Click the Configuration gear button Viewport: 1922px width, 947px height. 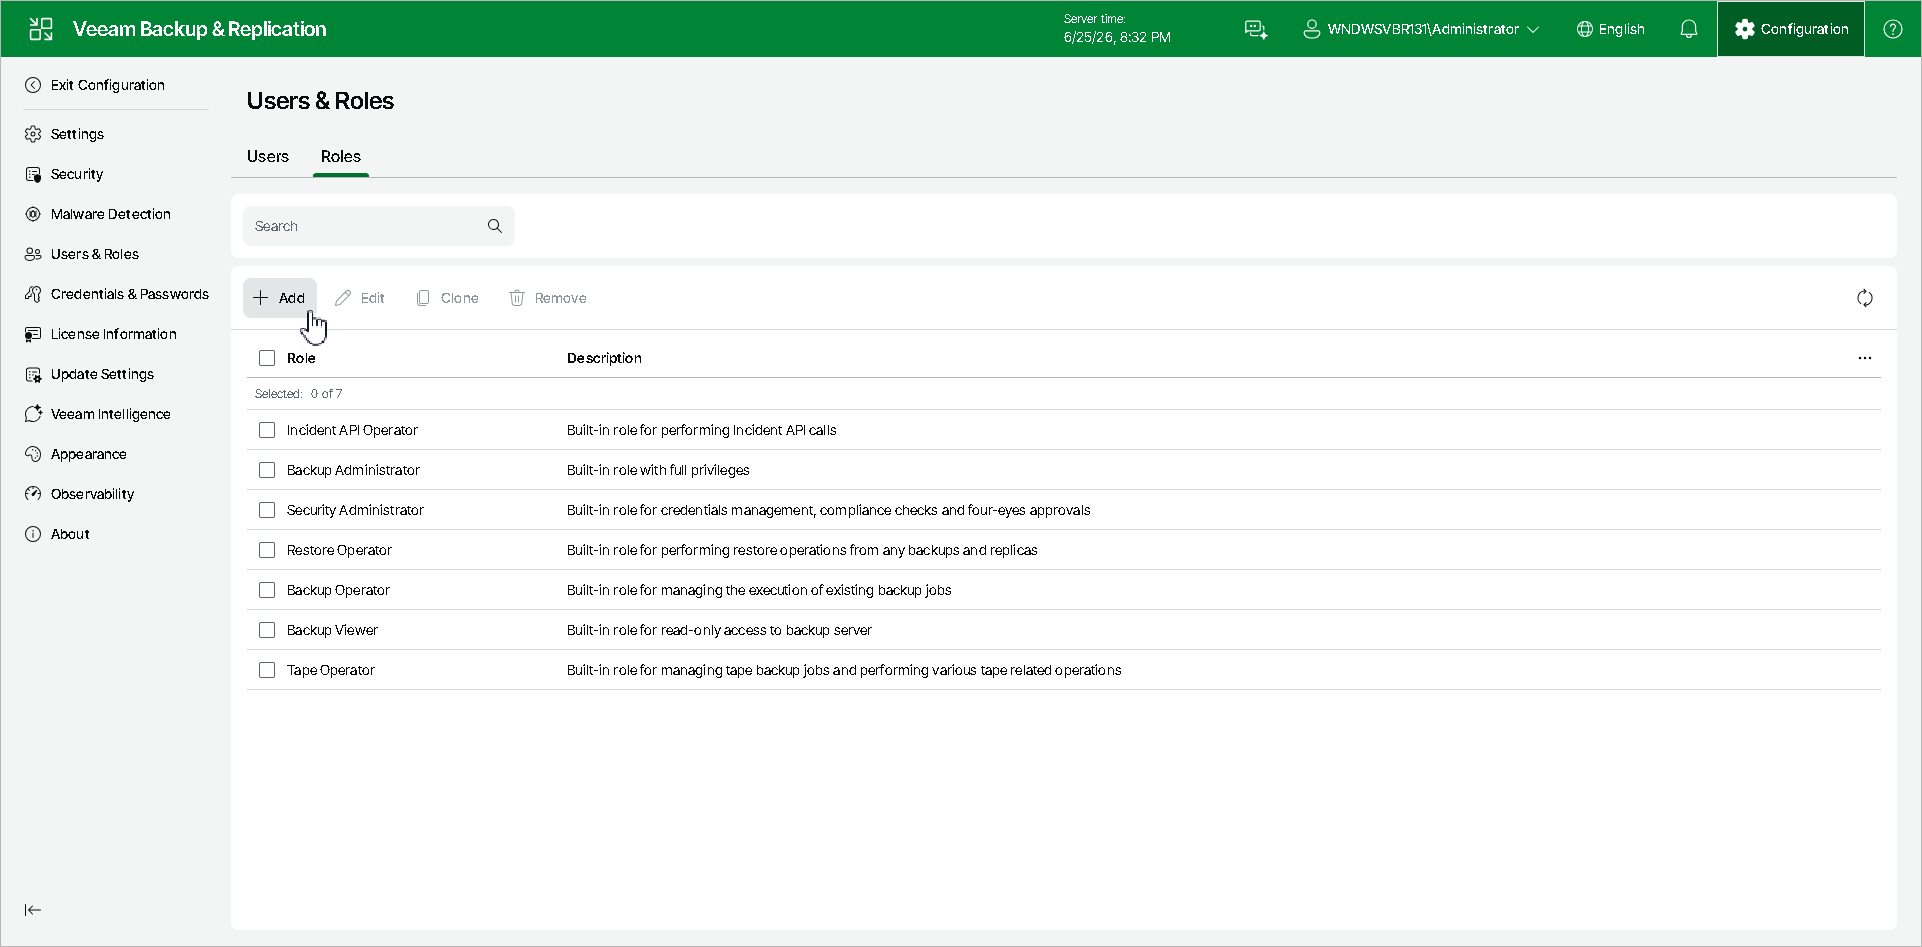click(1791, 29)
